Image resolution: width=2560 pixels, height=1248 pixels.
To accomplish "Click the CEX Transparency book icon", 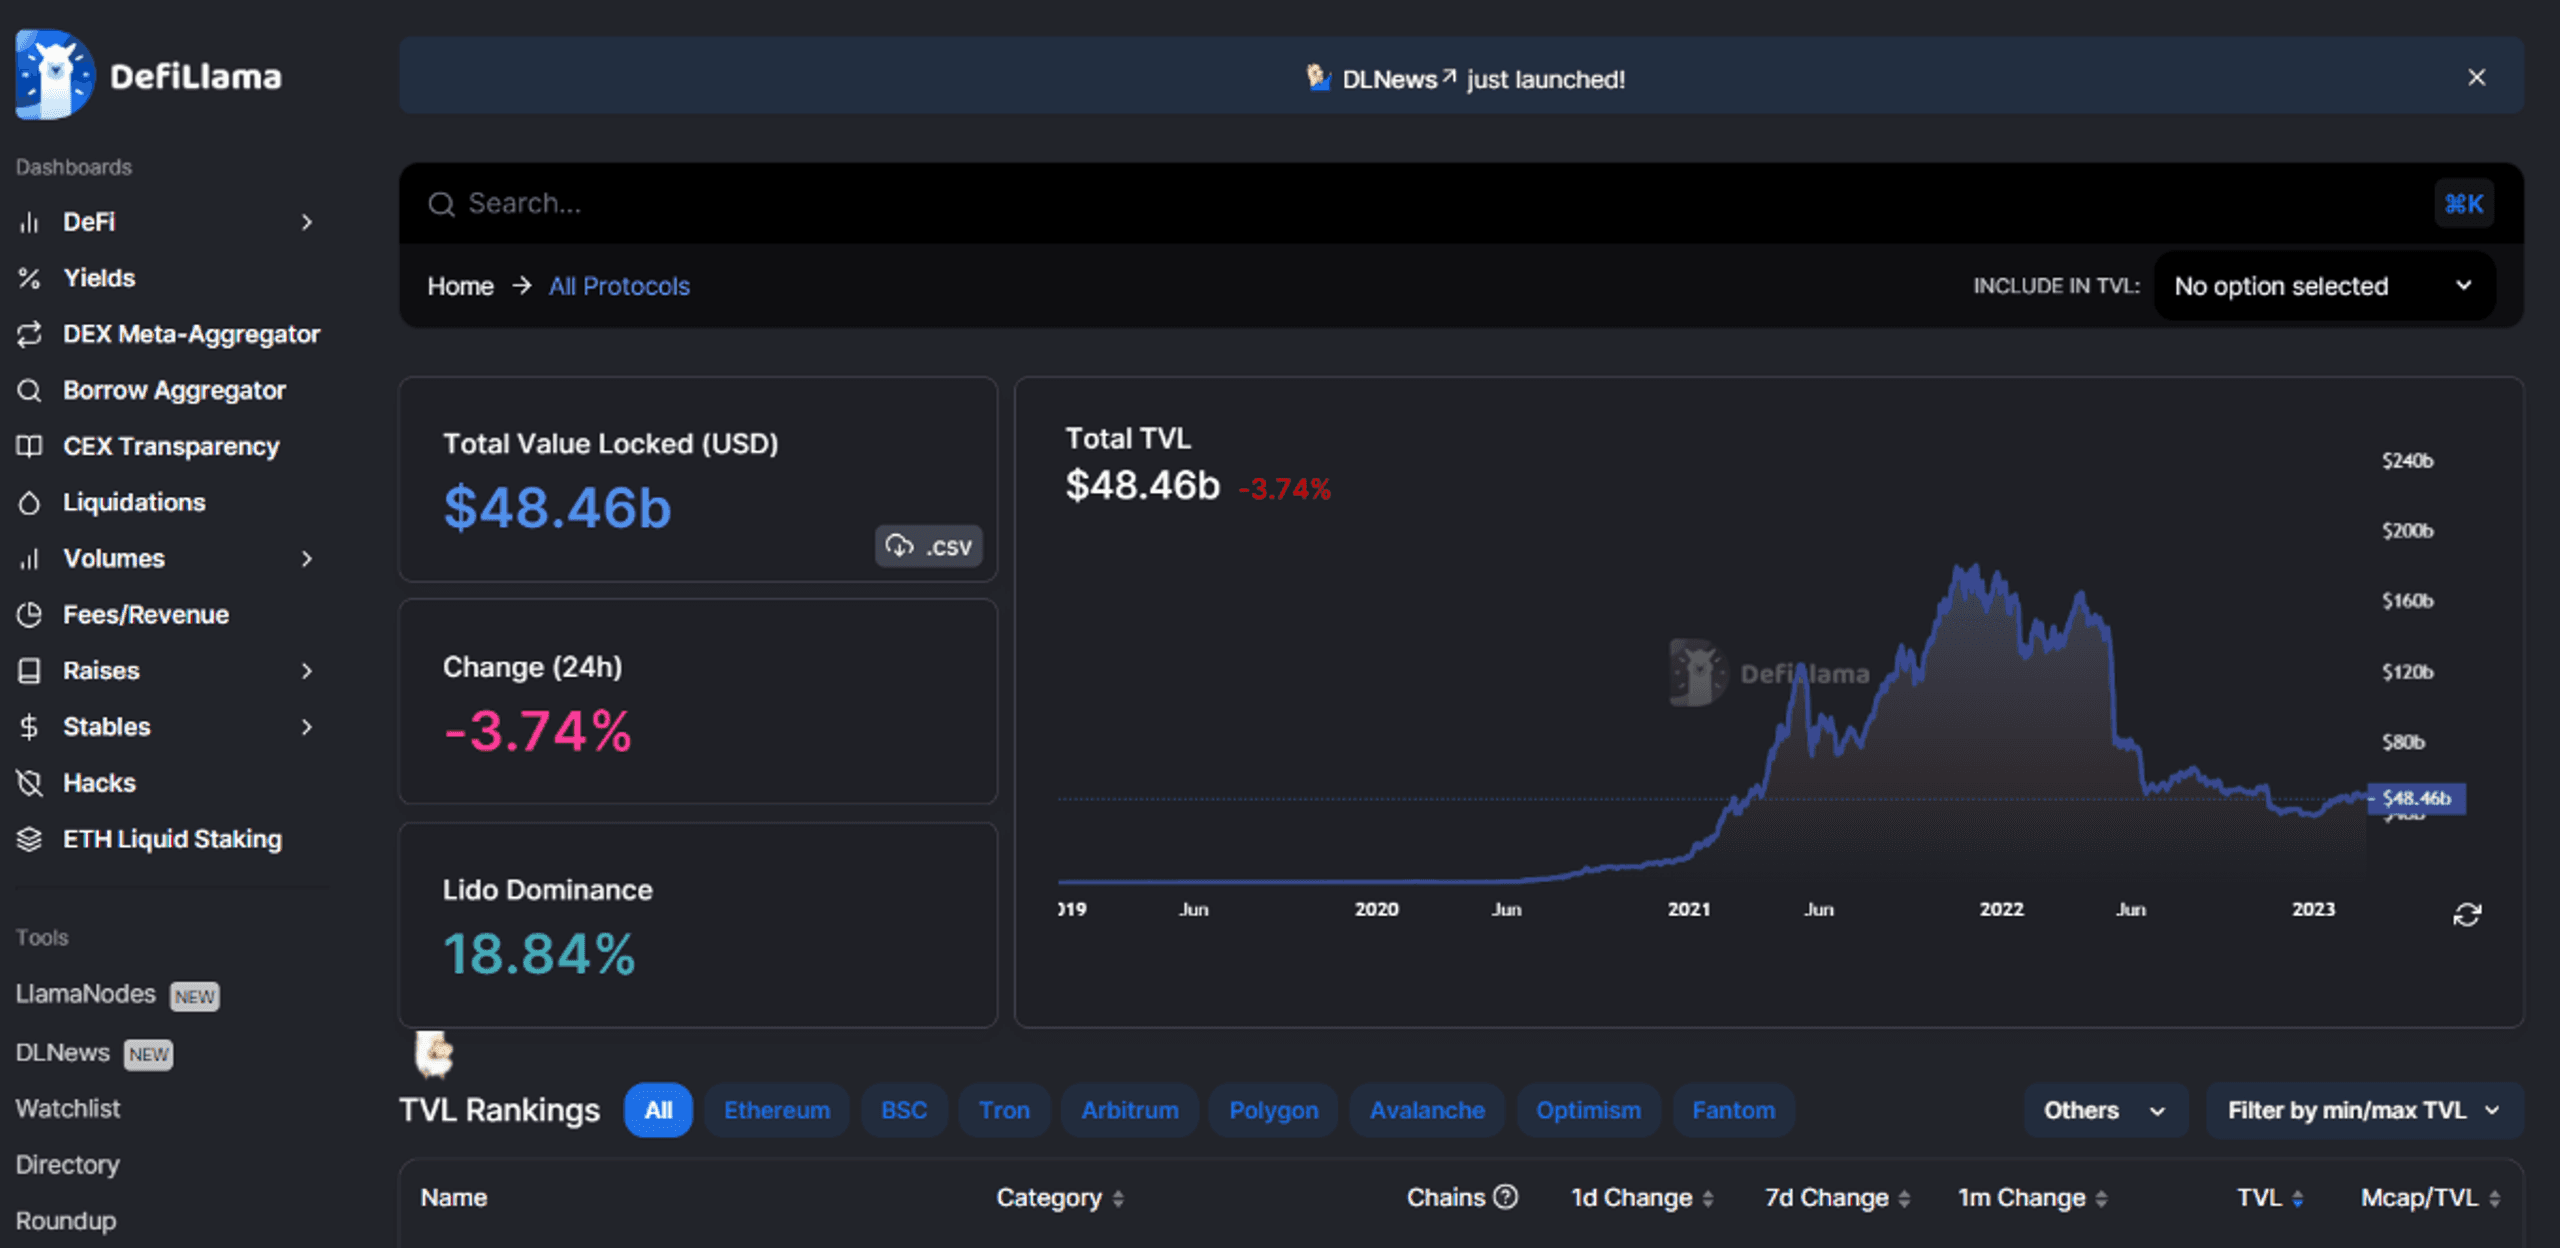I will 29,446.
